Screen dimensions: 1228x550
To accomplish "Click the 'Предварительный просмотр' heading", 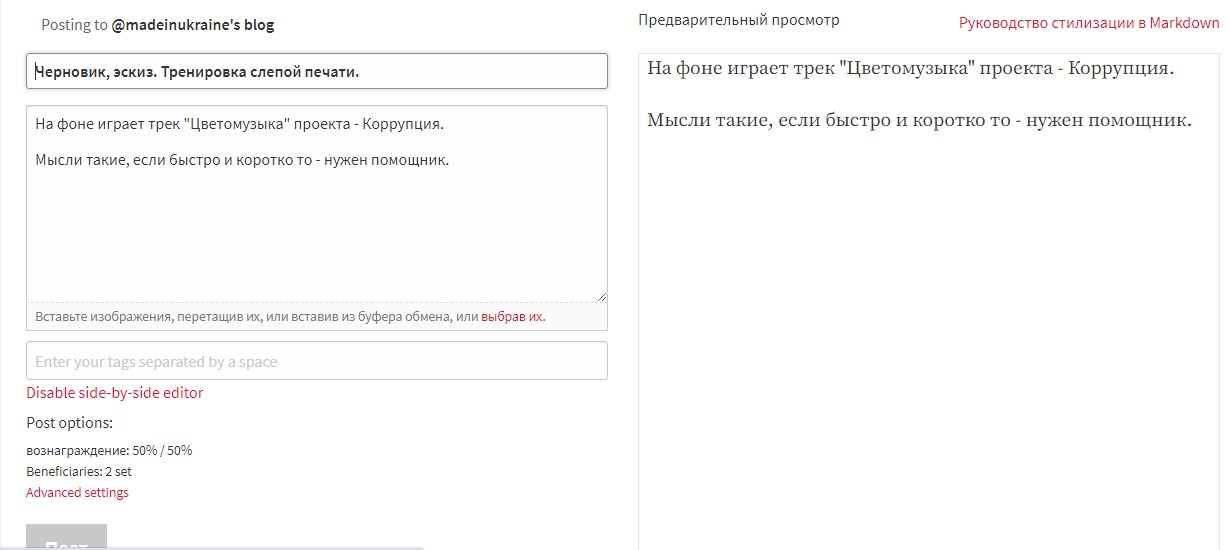I will point(739,20).
